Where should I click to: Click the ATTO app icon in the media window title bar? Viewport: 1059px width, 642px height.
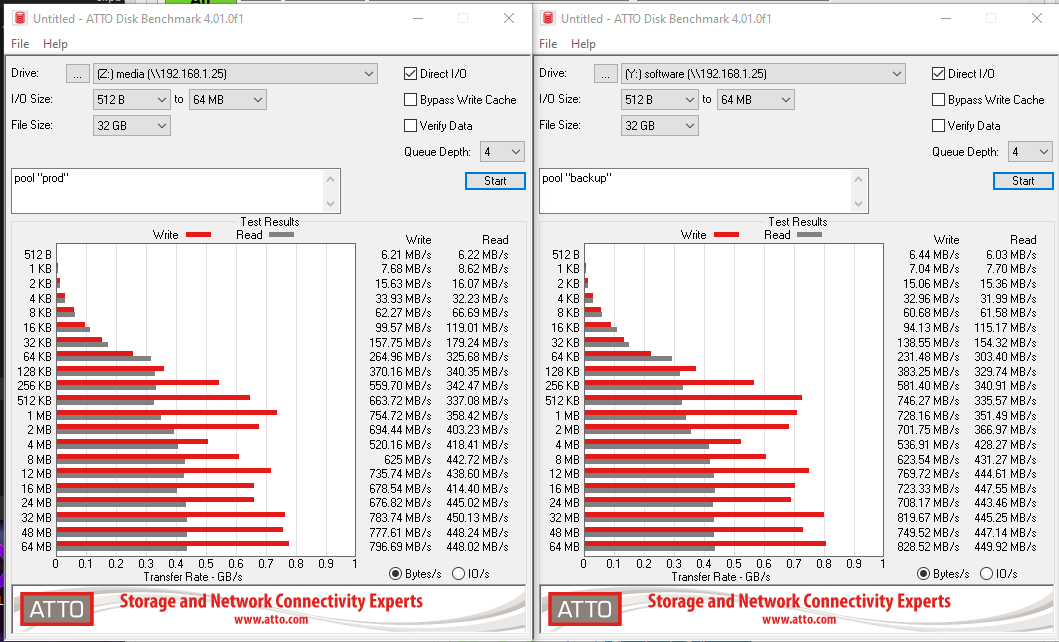pos(20,18)
